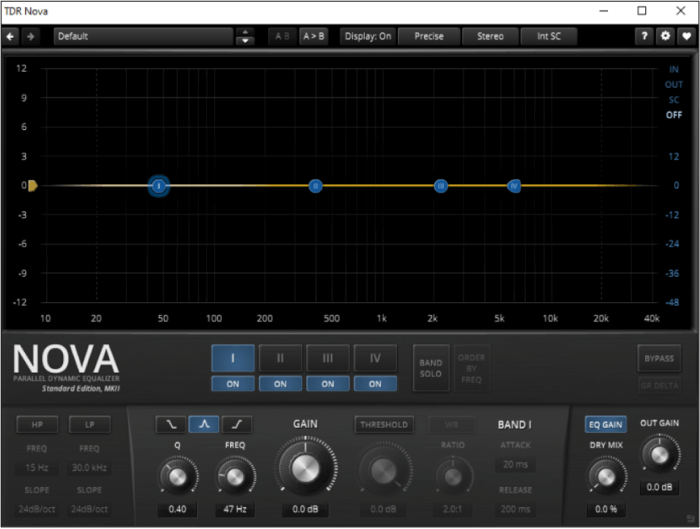Toggle band I ON button
700x529 pixels.
click(233, 384)
